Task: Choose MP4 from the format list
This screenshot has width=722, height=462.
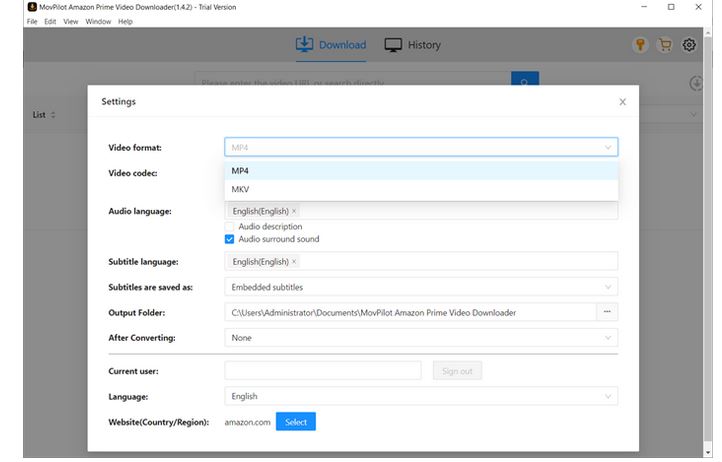Action: pyautogui.click(x=421, y=171)
